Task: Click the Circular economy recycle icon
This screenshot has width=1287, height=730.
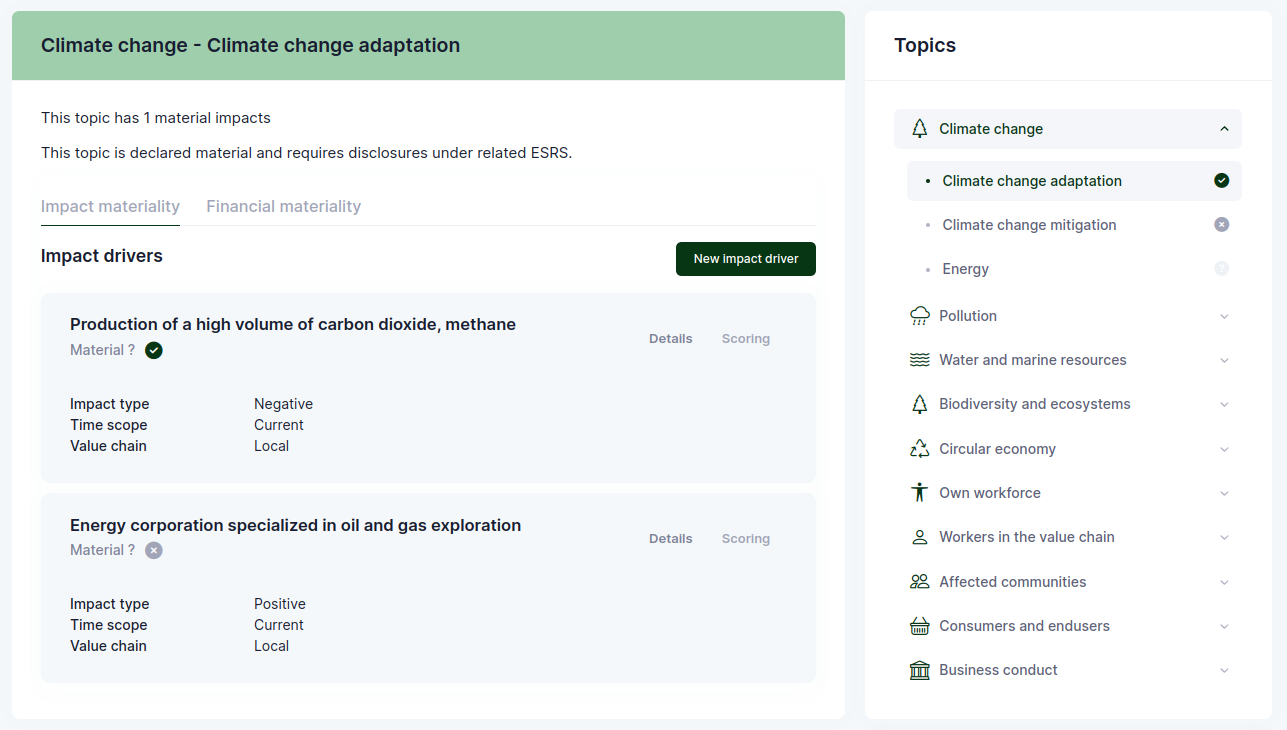Action: (x=919, y=449)
